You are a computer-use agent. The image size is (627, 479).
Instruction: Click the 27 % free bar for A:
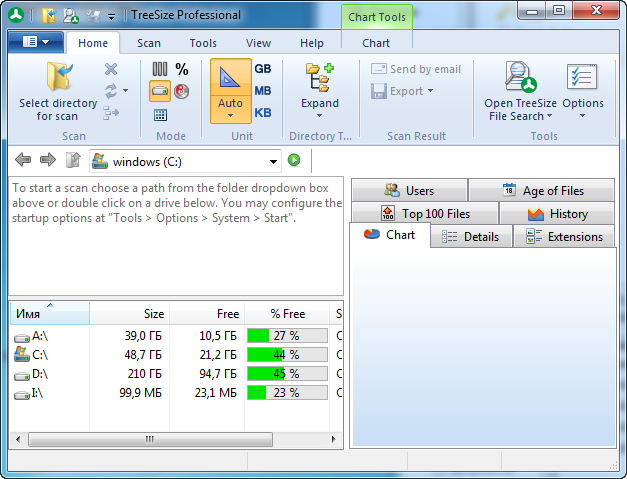[x=287, y=335]
